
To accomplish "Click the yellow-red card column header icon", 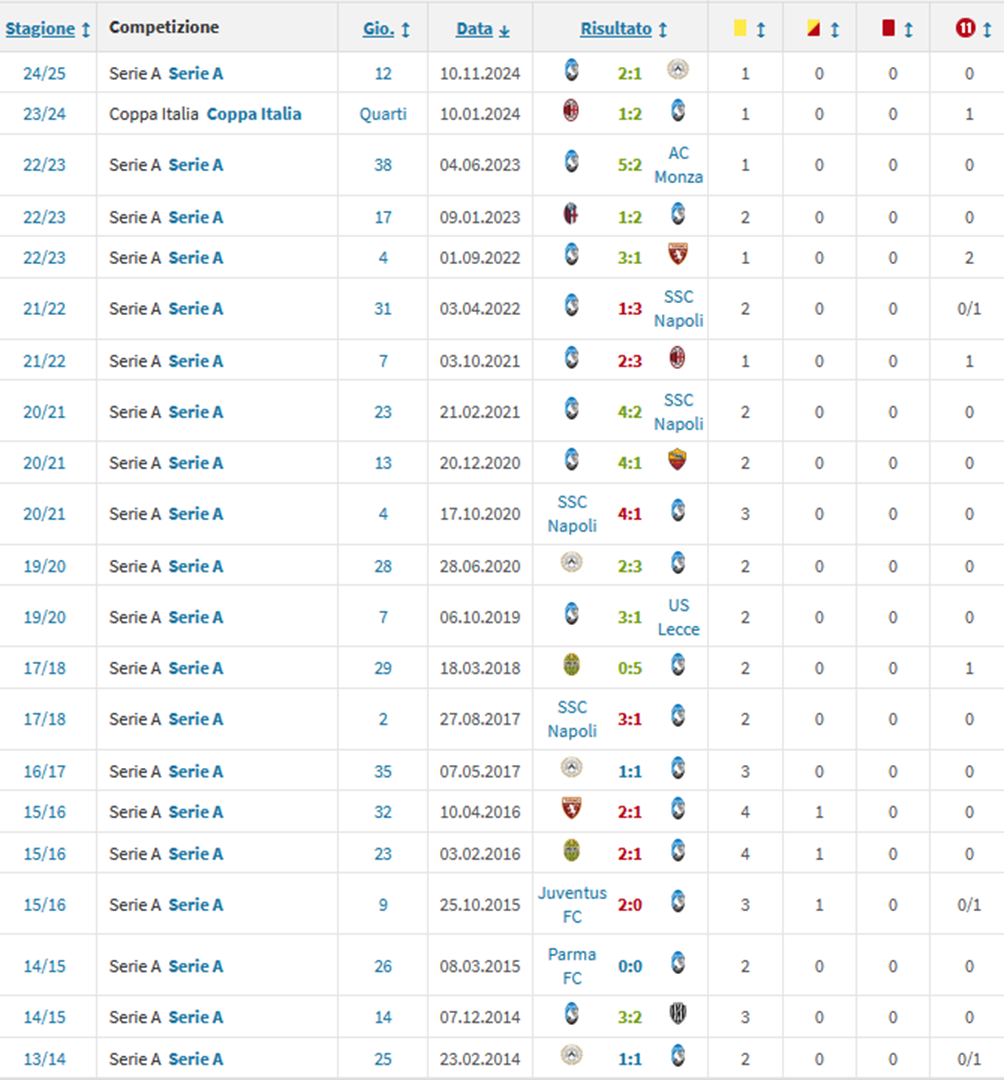I will 813,29.
